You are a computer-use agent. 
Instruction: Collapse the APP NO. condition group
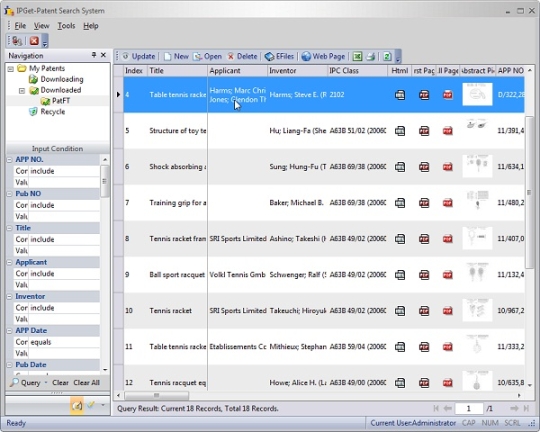coord(10,160)
